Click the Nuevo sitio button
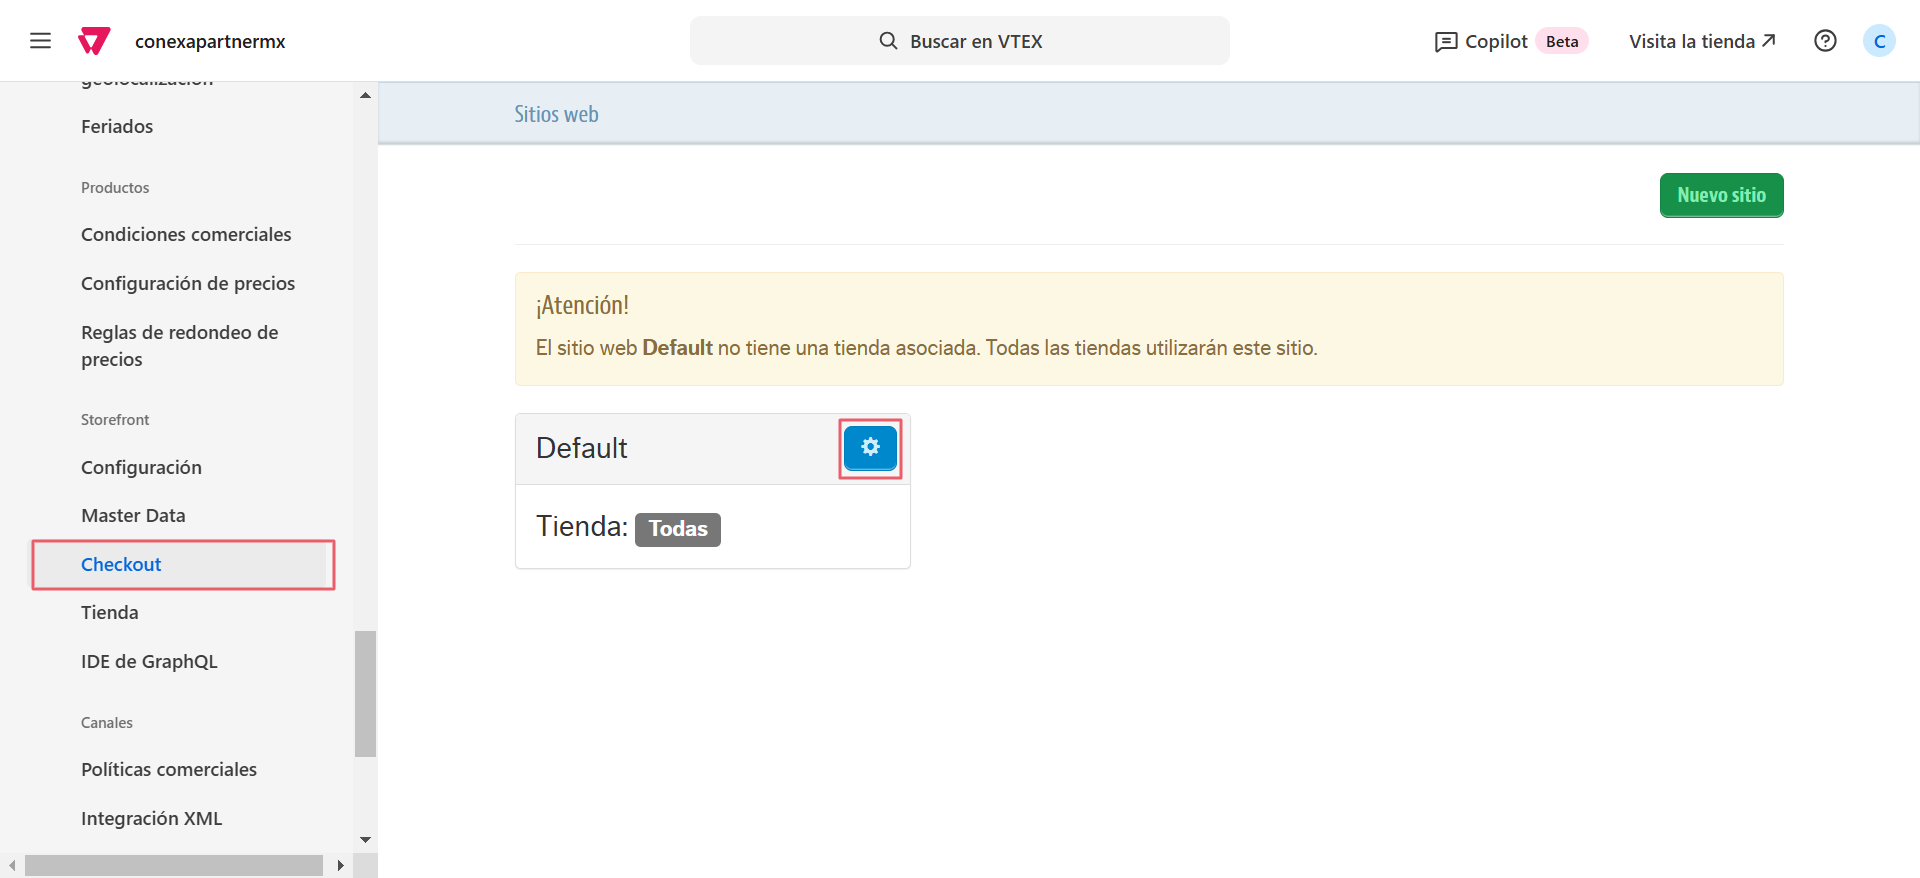This screenshot has width=1920, height=878. [x=1721, y=195]
